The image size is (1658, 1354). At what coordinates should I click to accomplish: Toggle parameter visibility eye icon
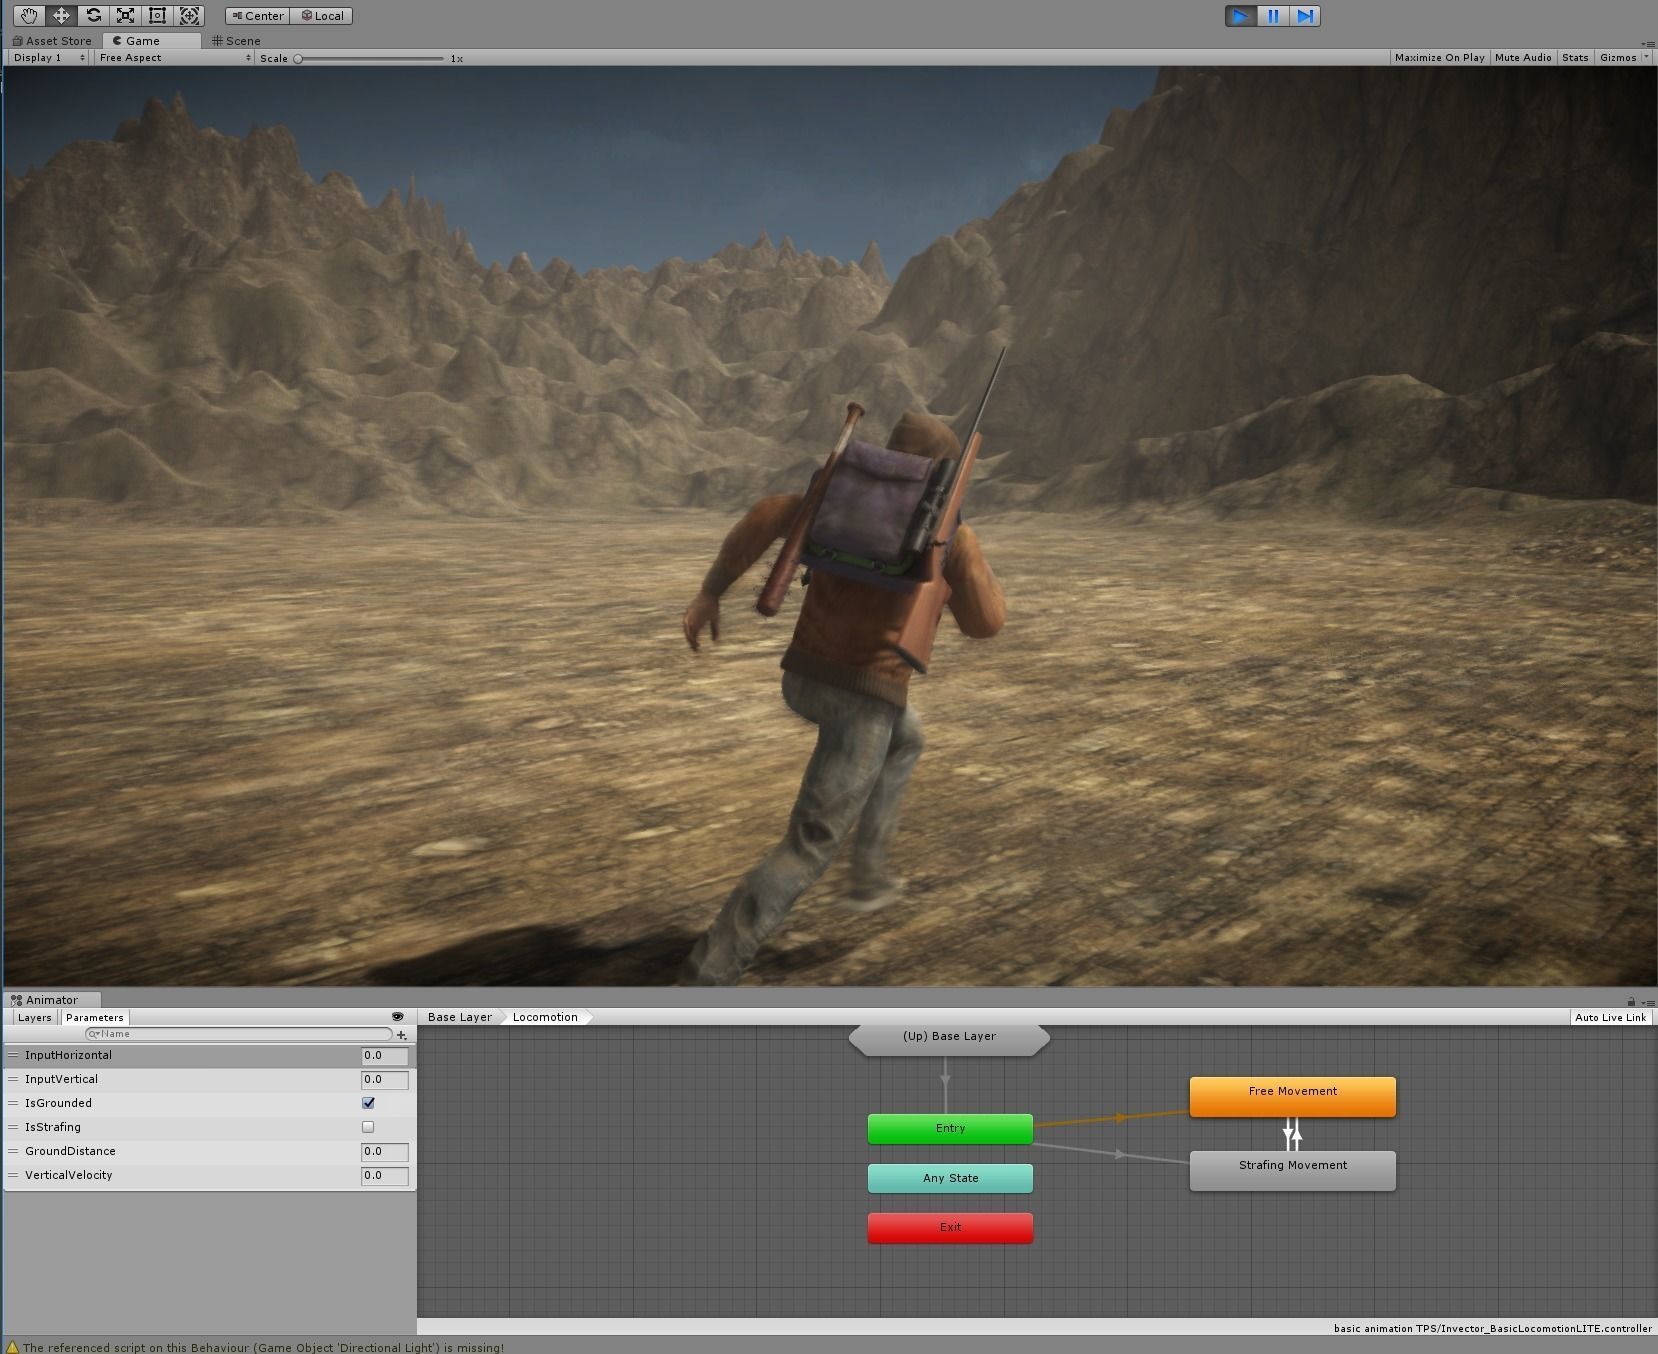pos(397,1017)
